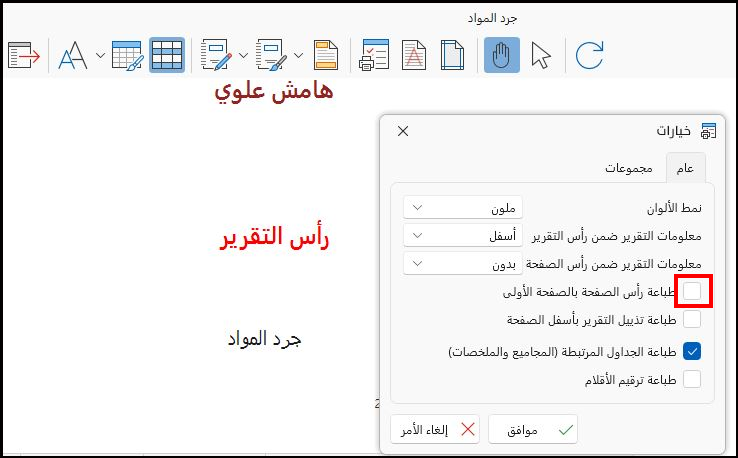
Task: Open معلومات التقرير ضمن رأس التقرير dropdown
Action: tap(463, 235)
